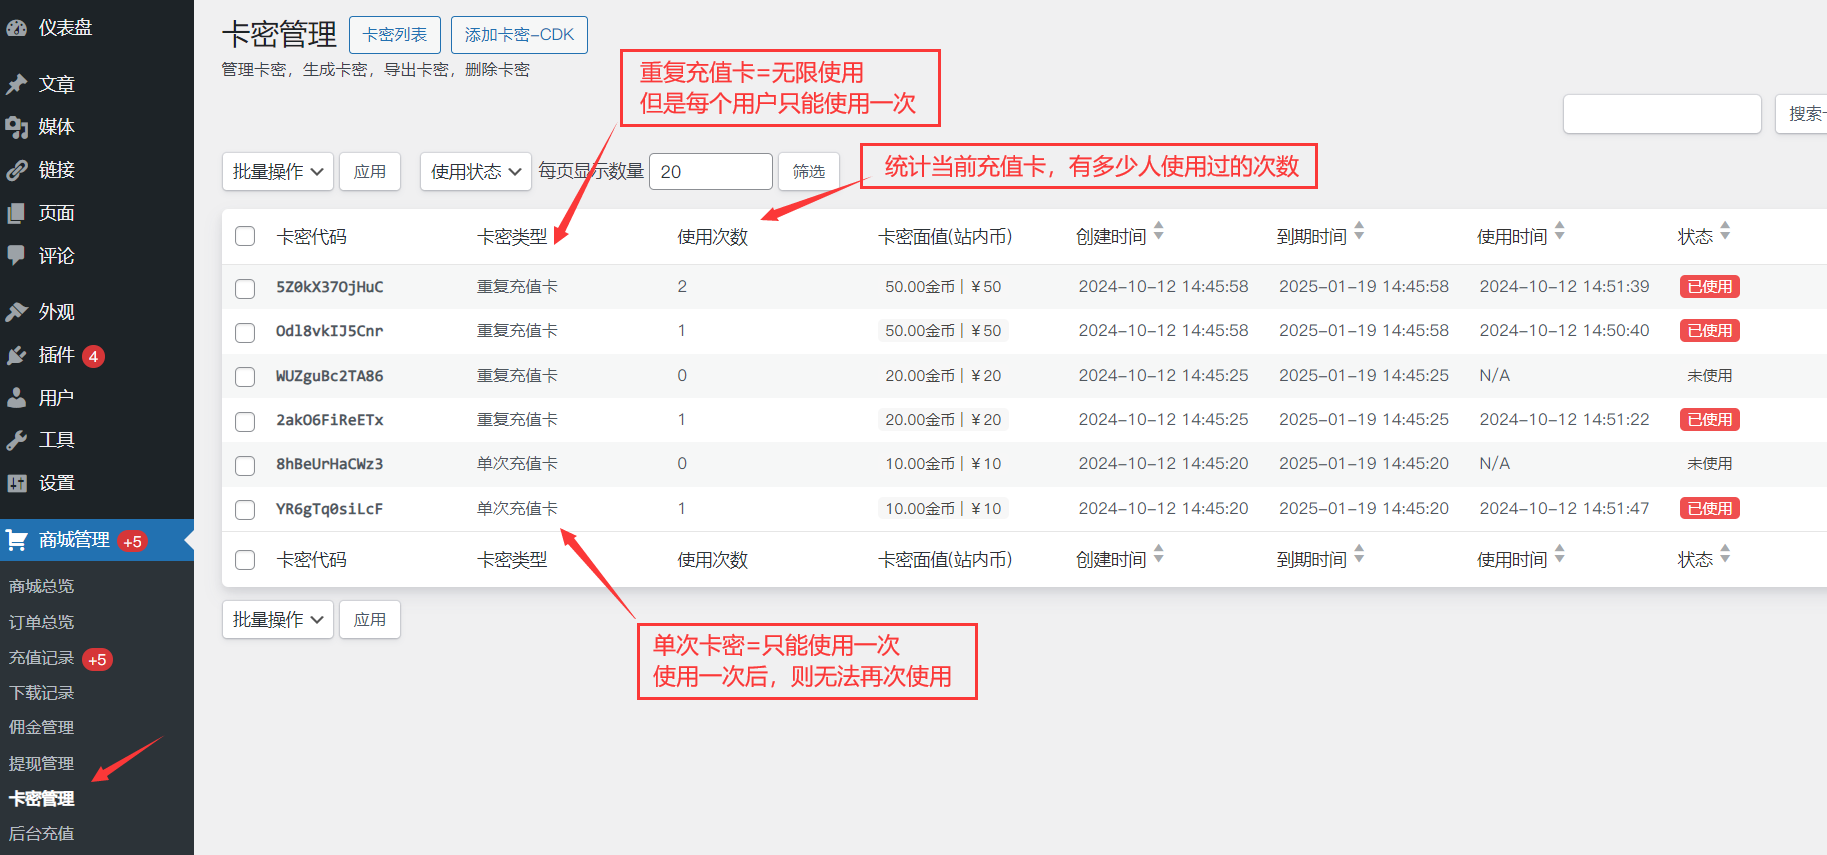Click the 使用次数 column header
Screen dimensions: 1827x855
[x=713, y=237]
